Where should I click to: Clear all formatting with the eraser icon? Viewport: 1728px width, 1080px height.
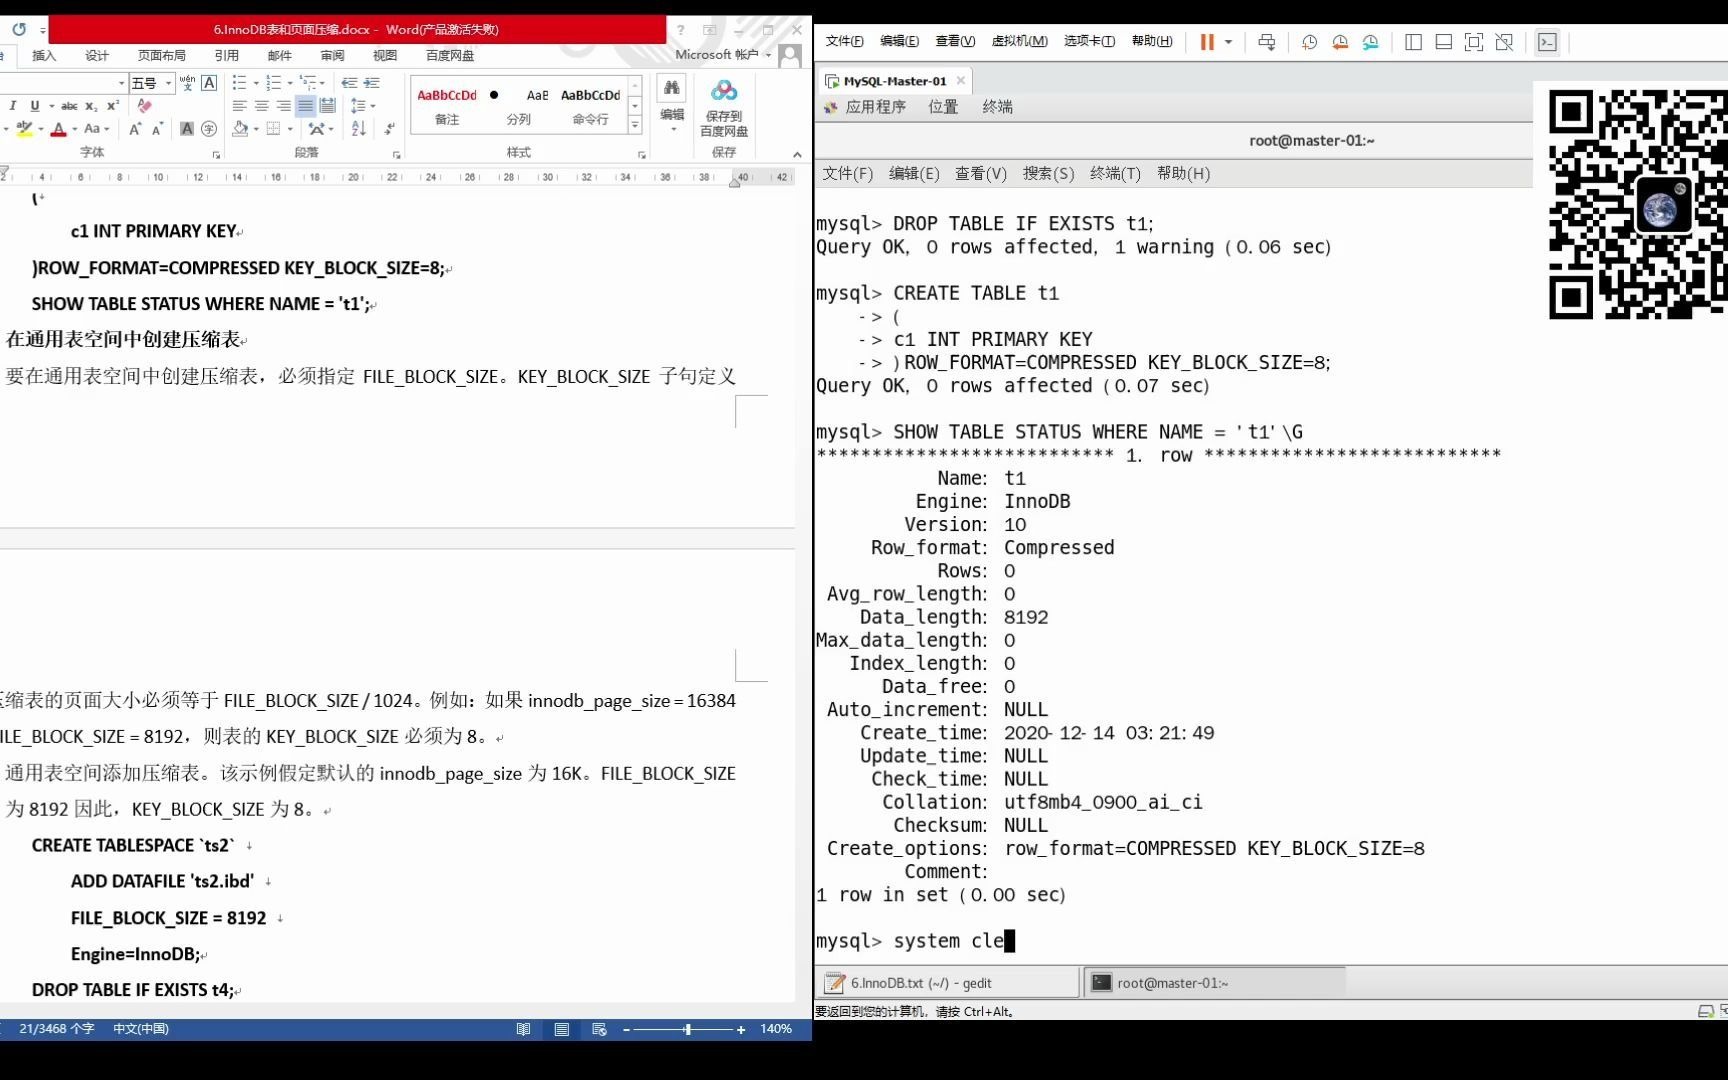pos(145,106)
